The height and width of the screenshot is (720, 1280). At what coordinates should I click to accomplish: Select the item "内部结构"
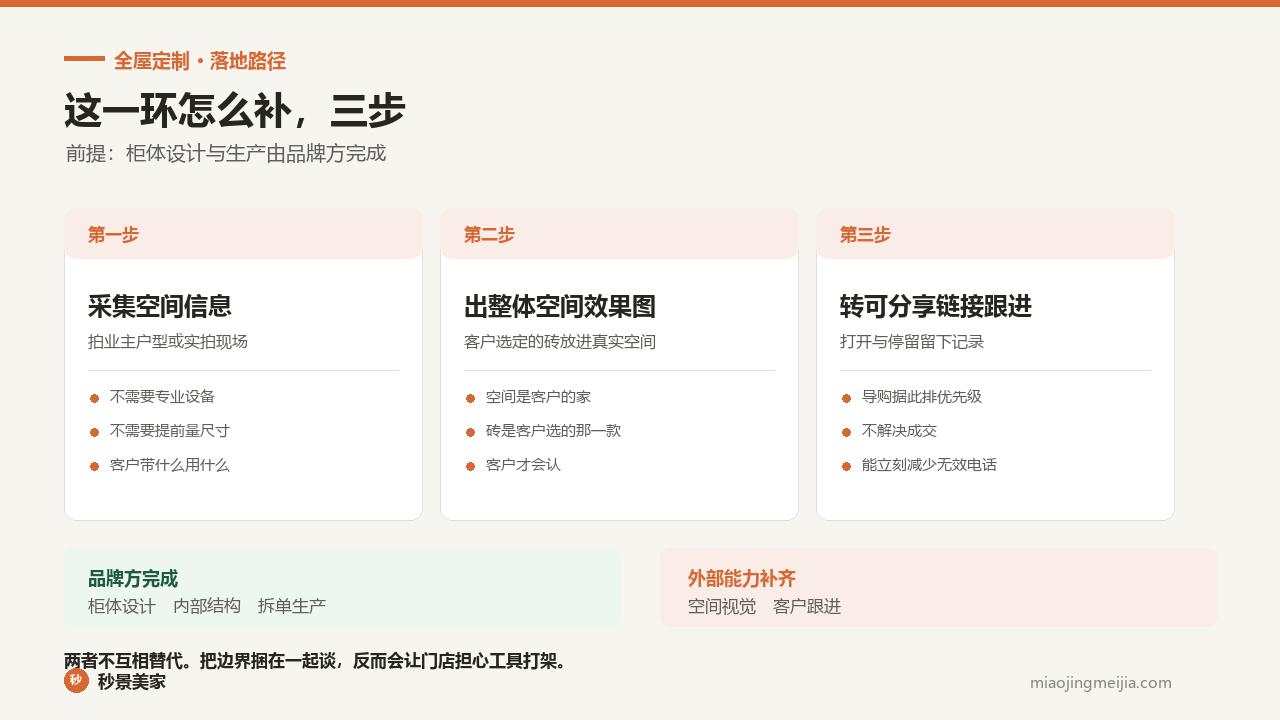[x=207, y=606]
